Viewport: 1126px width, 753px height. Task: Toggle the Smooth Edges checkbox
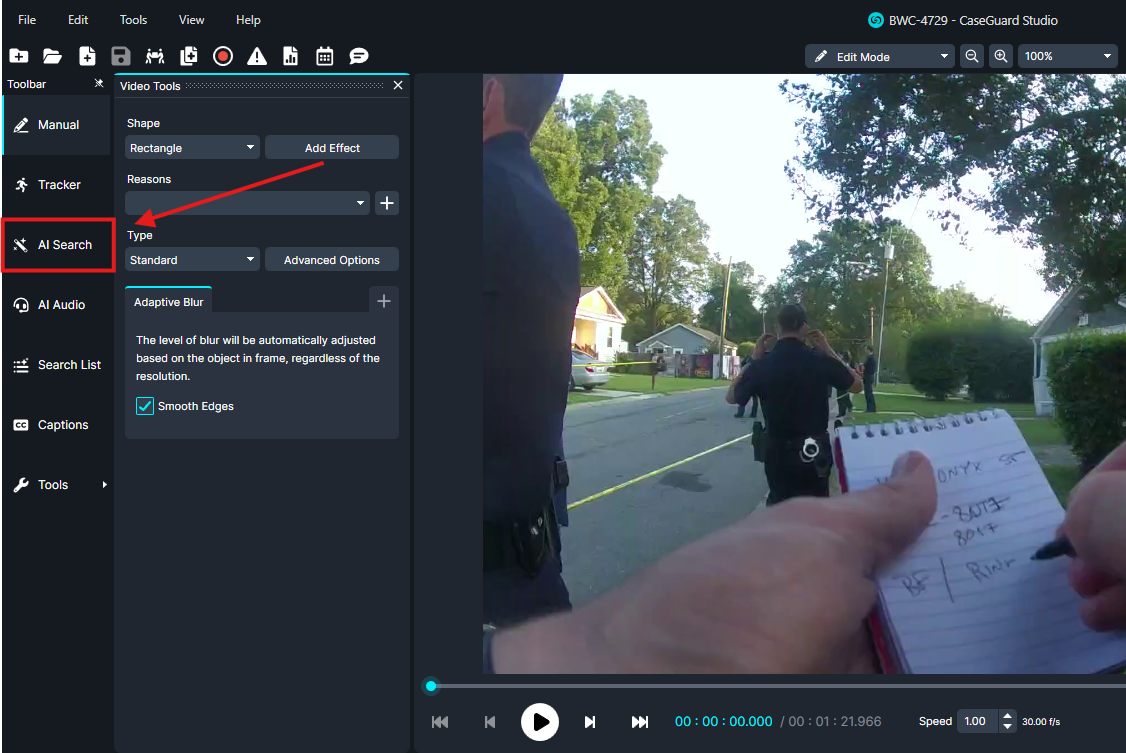[145, 406]
